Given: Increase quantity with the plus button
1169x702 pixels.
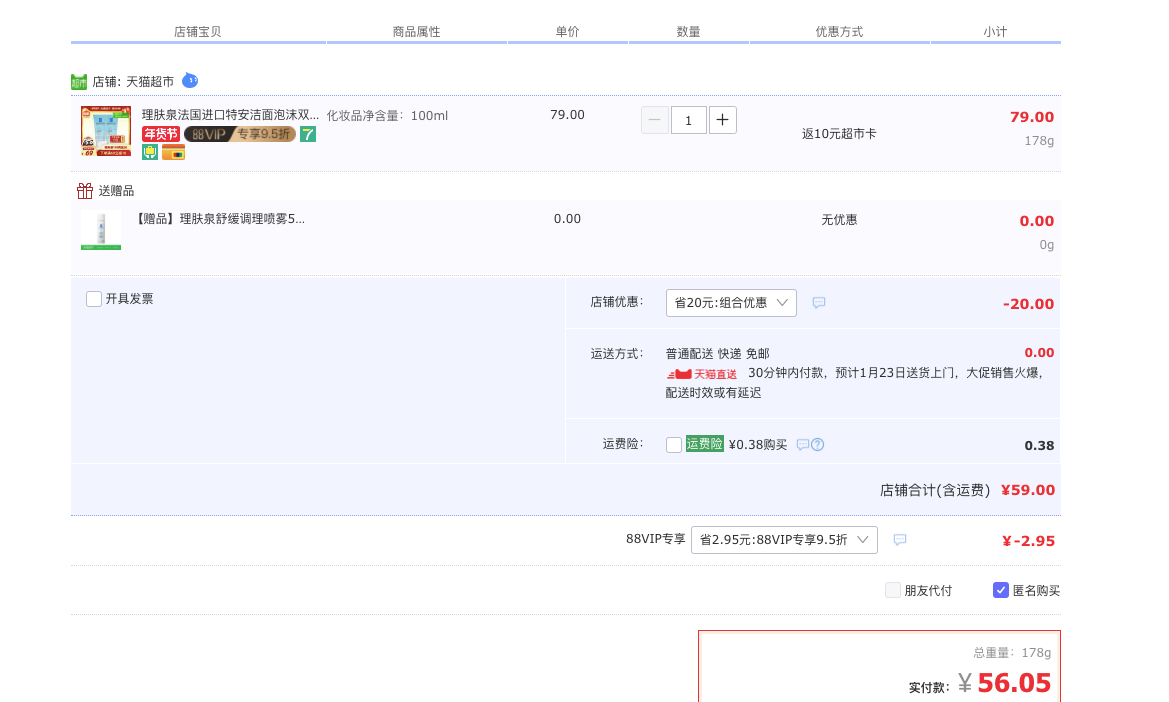Looking at the screenshot, I should tap(722, 120).
